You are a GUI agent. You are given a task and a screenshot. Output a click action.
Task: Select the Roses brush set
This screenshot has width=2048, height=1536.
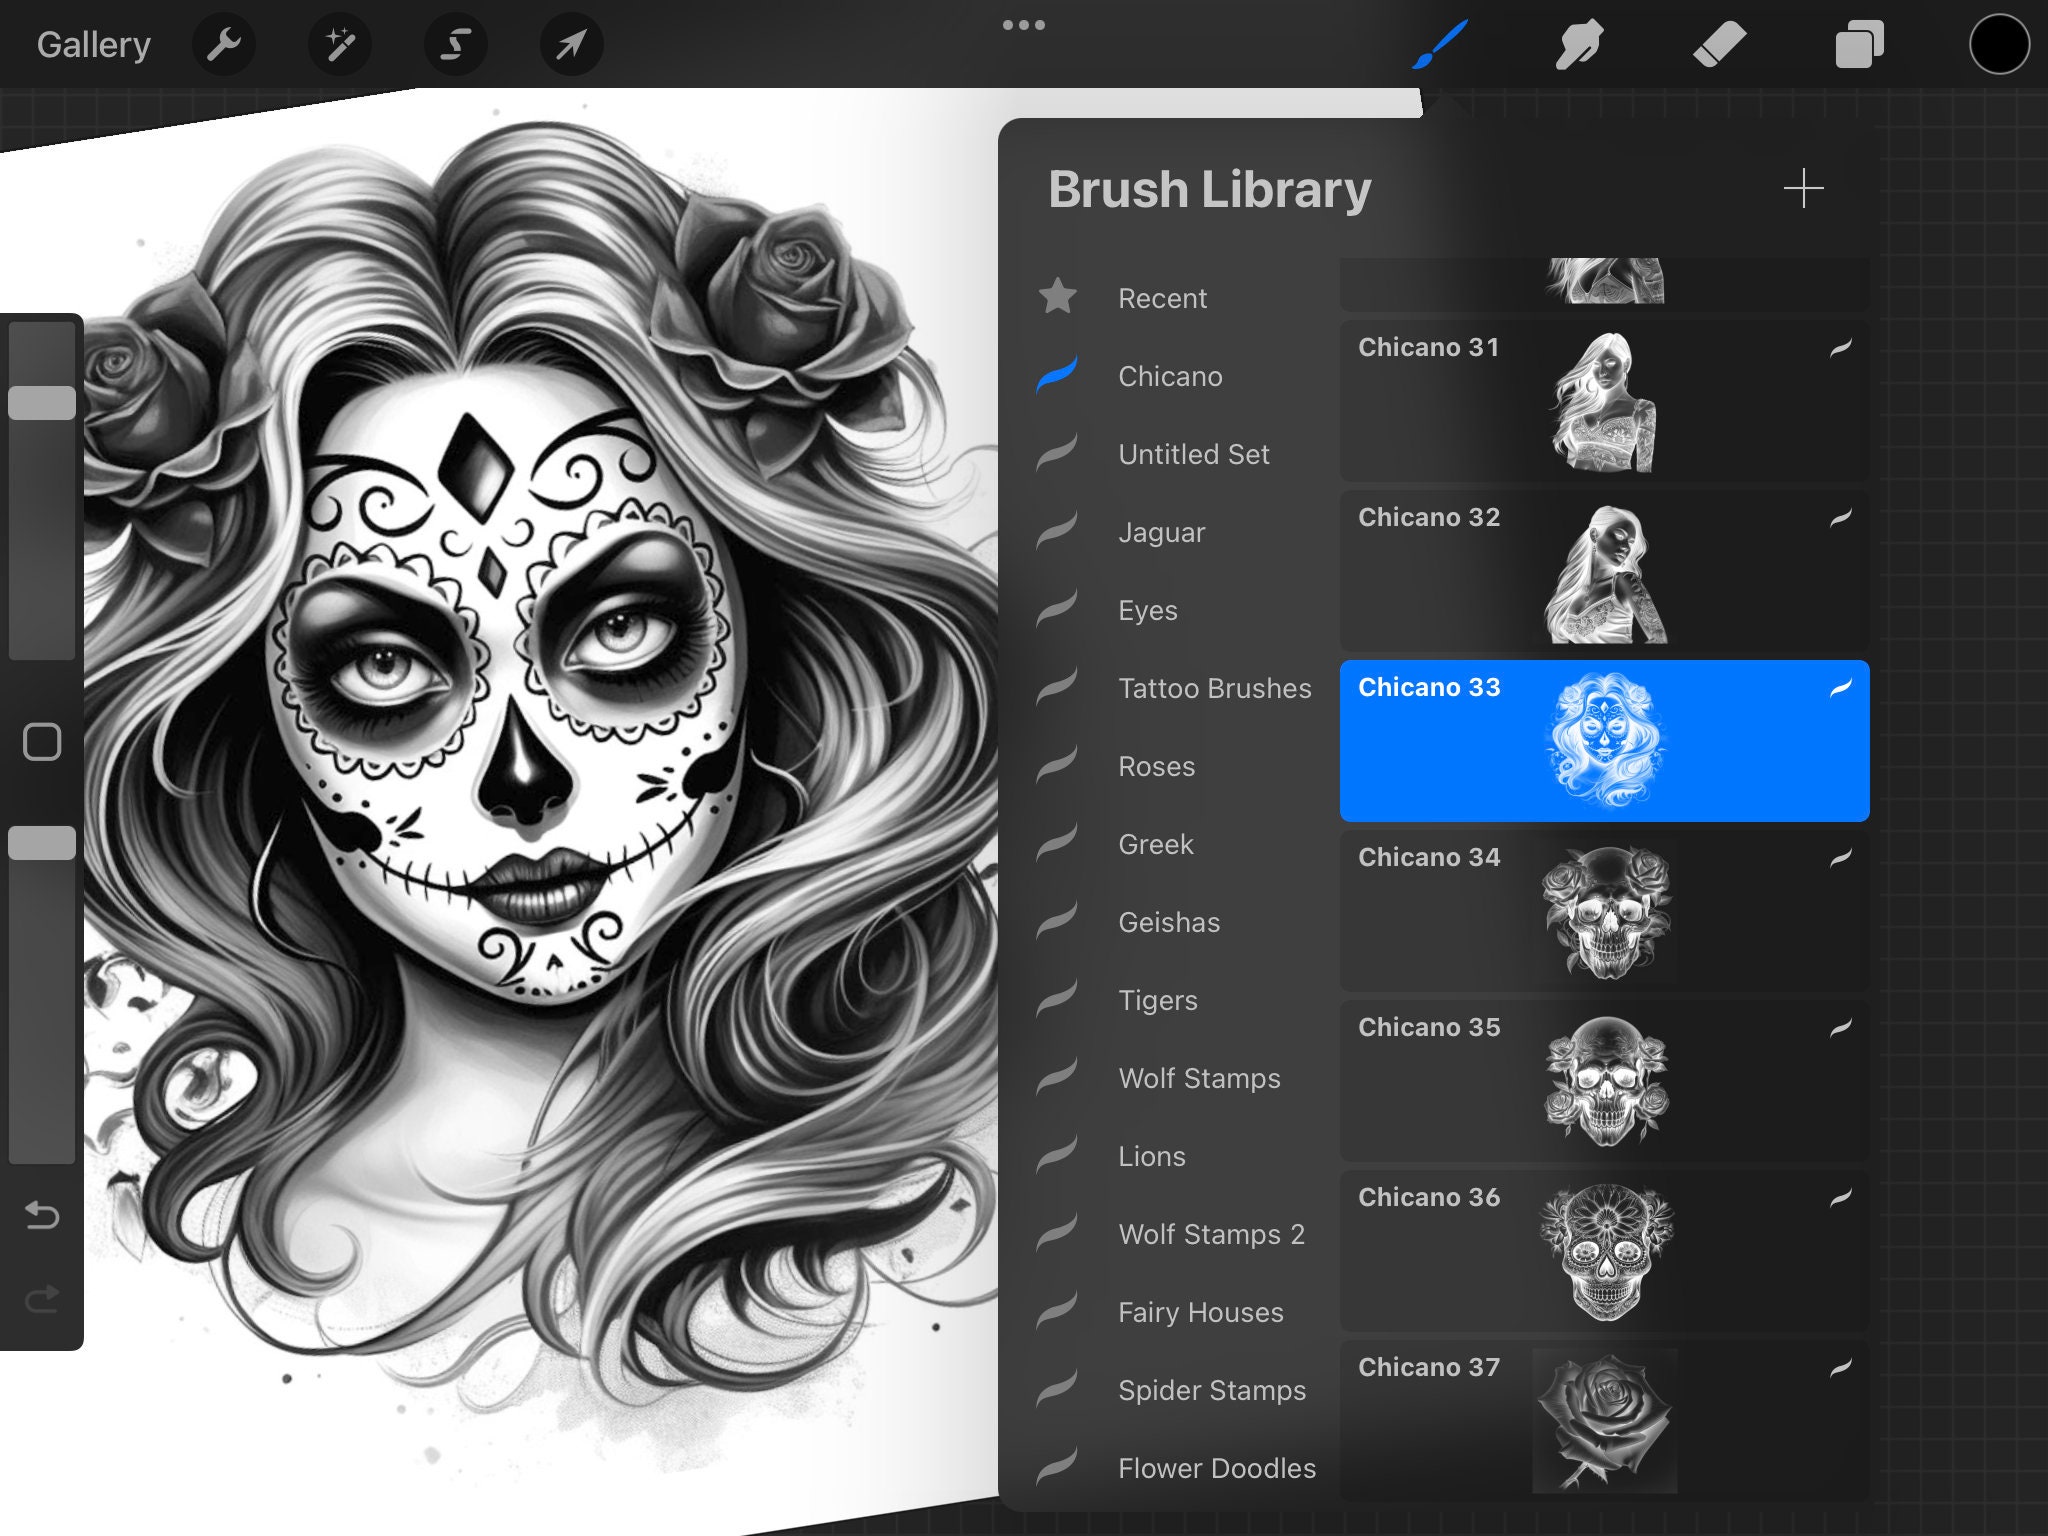[x=1157, y=766]
